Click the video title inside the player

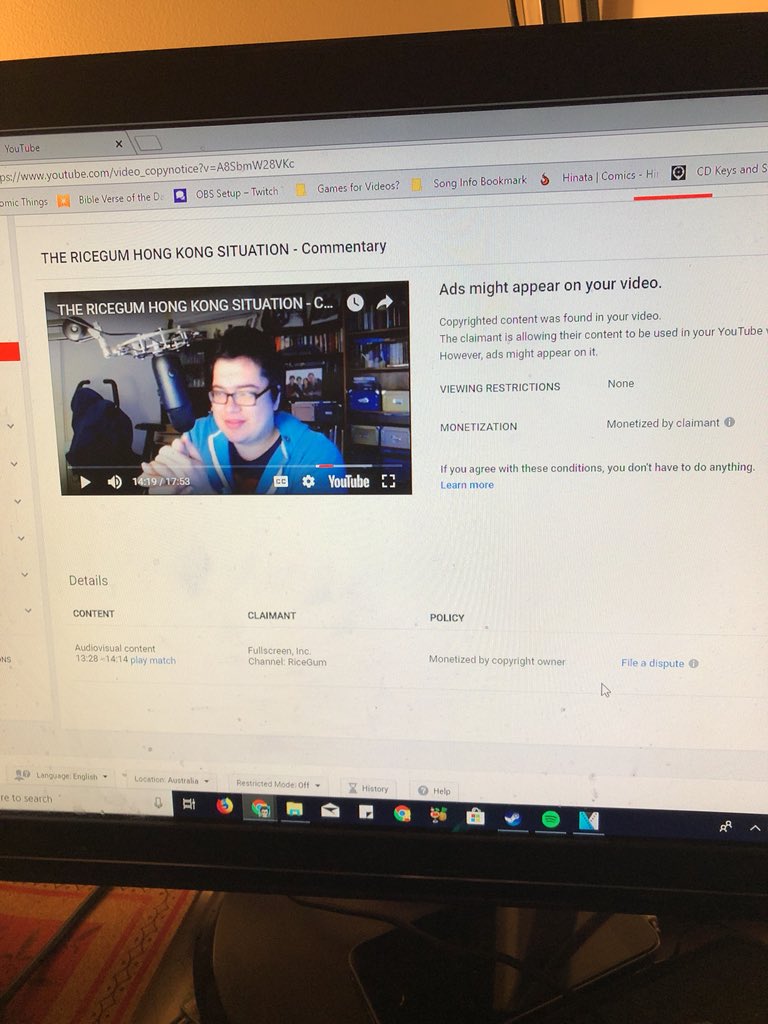(195, 306)
